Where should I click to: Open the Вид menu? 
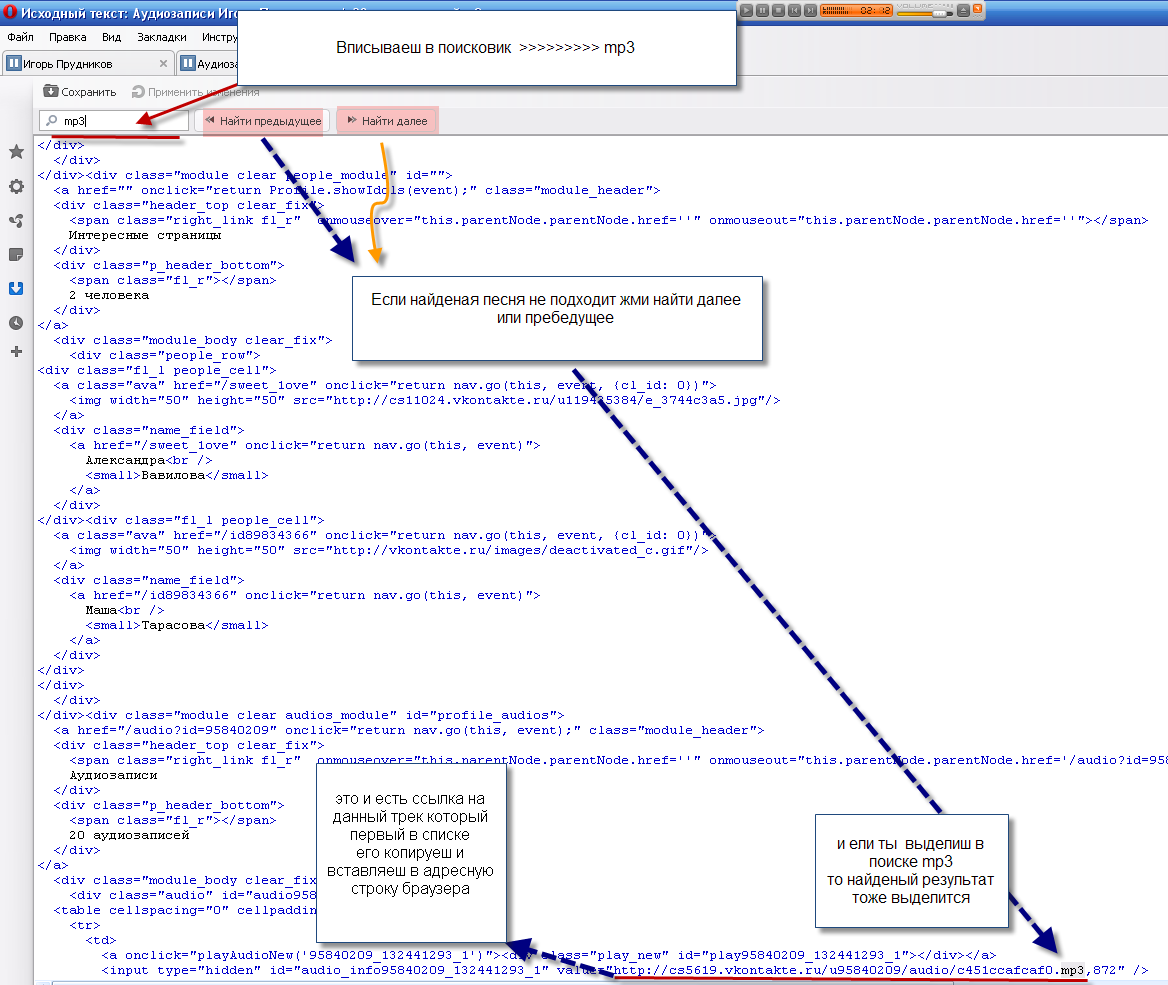tap(112, 37)
